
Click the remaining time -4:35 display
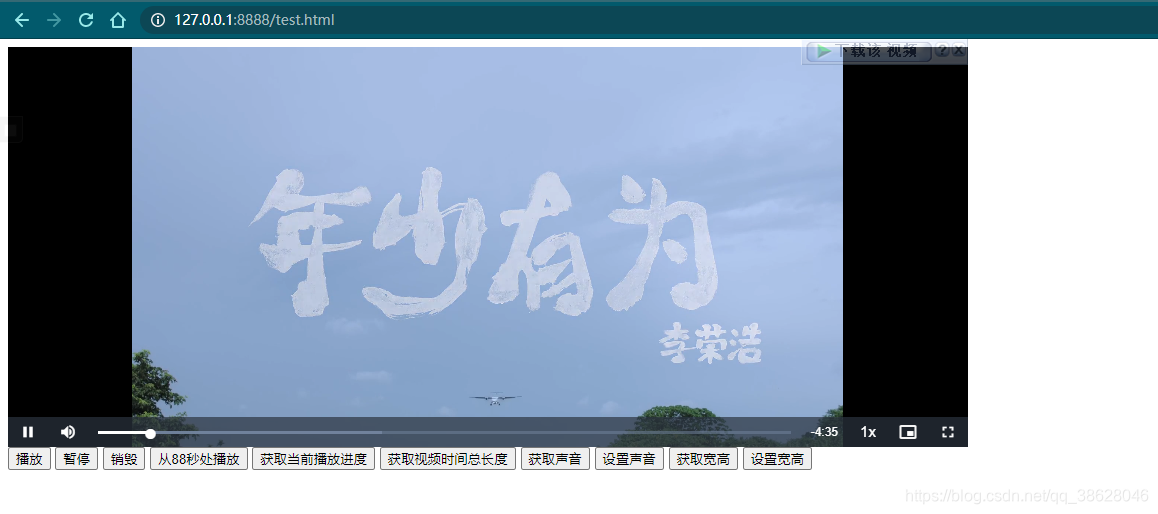(x=823, y=433)
